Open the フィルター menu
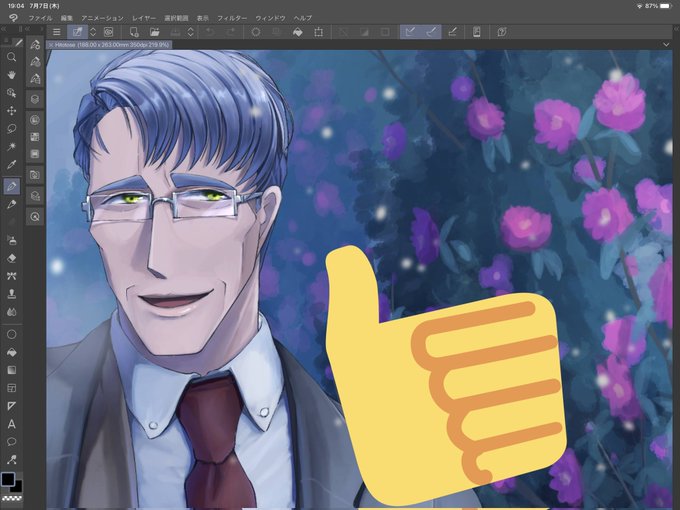Image resolution: width=680 pixels, height=510 pixels. click(232, 18)
